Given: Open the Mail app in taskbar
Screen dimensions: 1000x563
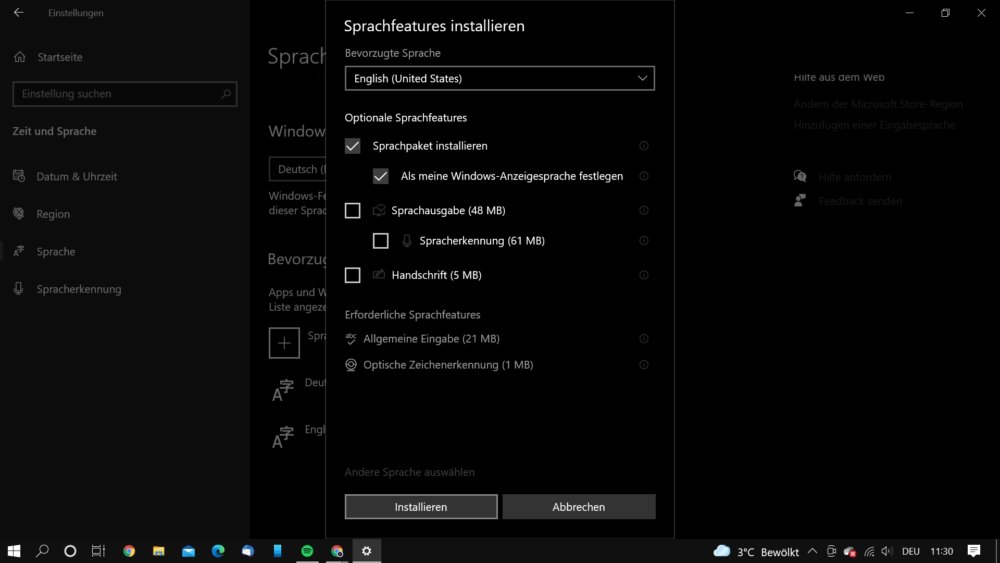Looking at the screenshot, I should pos(188,551).
